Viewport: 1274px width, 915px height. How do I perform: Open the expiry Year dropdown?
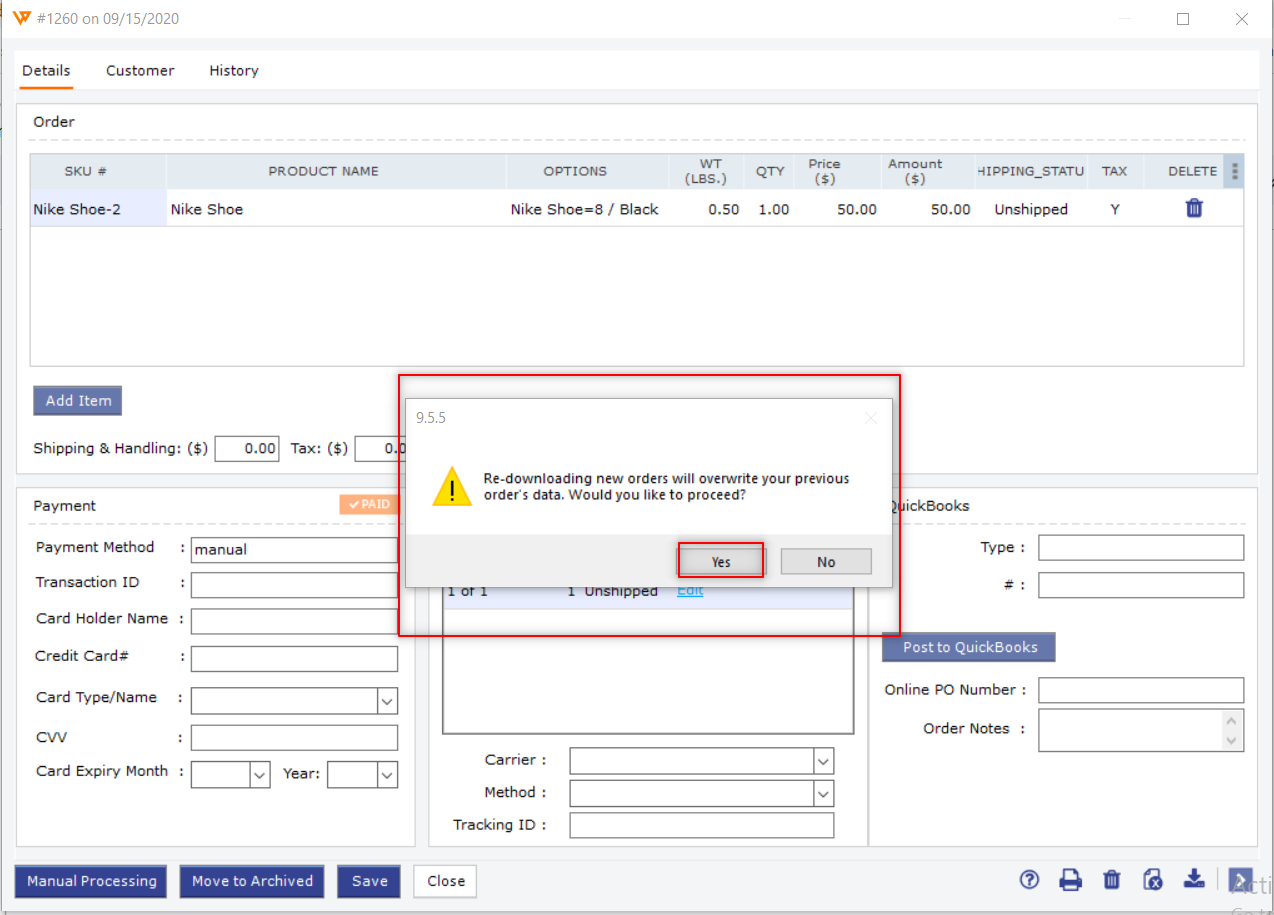pyautogui.click(x=387, y=775)
